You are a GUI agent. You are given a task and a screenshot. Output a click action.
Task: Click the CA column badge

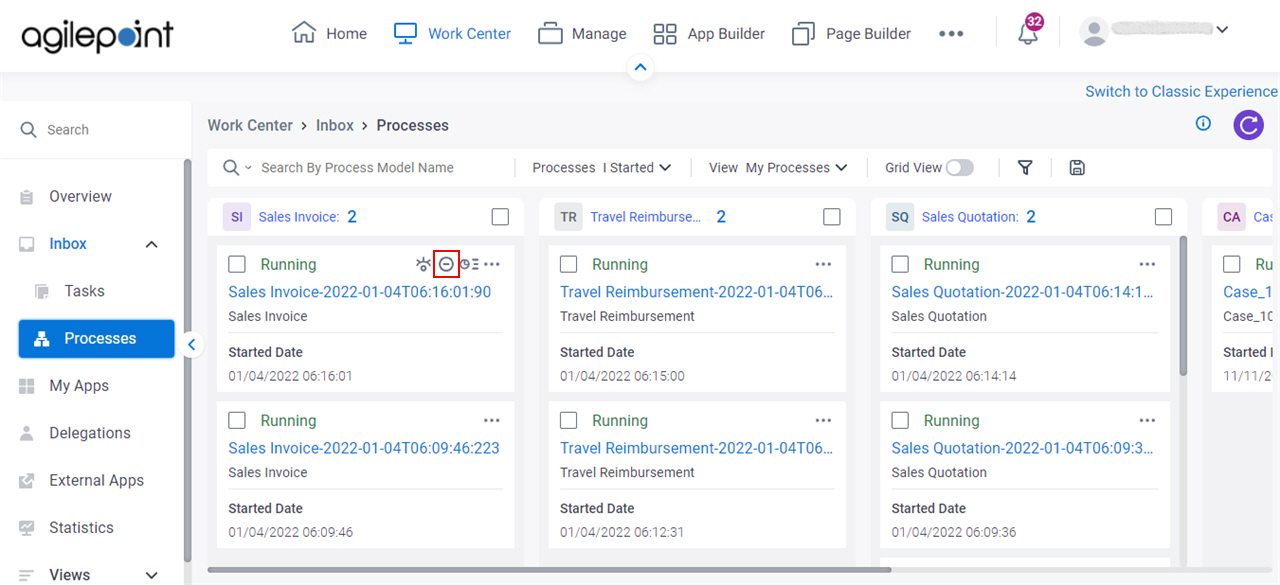click(1232, 217)
